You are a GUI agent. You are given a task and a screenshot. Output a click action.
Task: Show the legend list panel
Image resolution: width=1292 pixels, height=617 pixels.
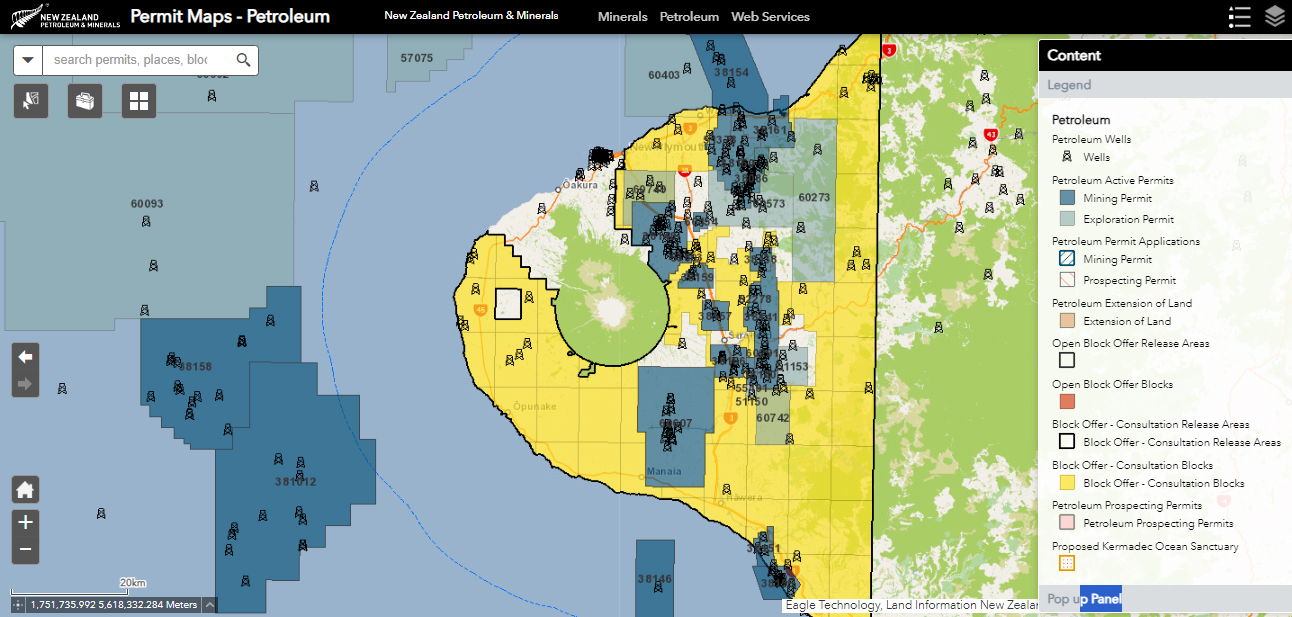pos(1239,17)
